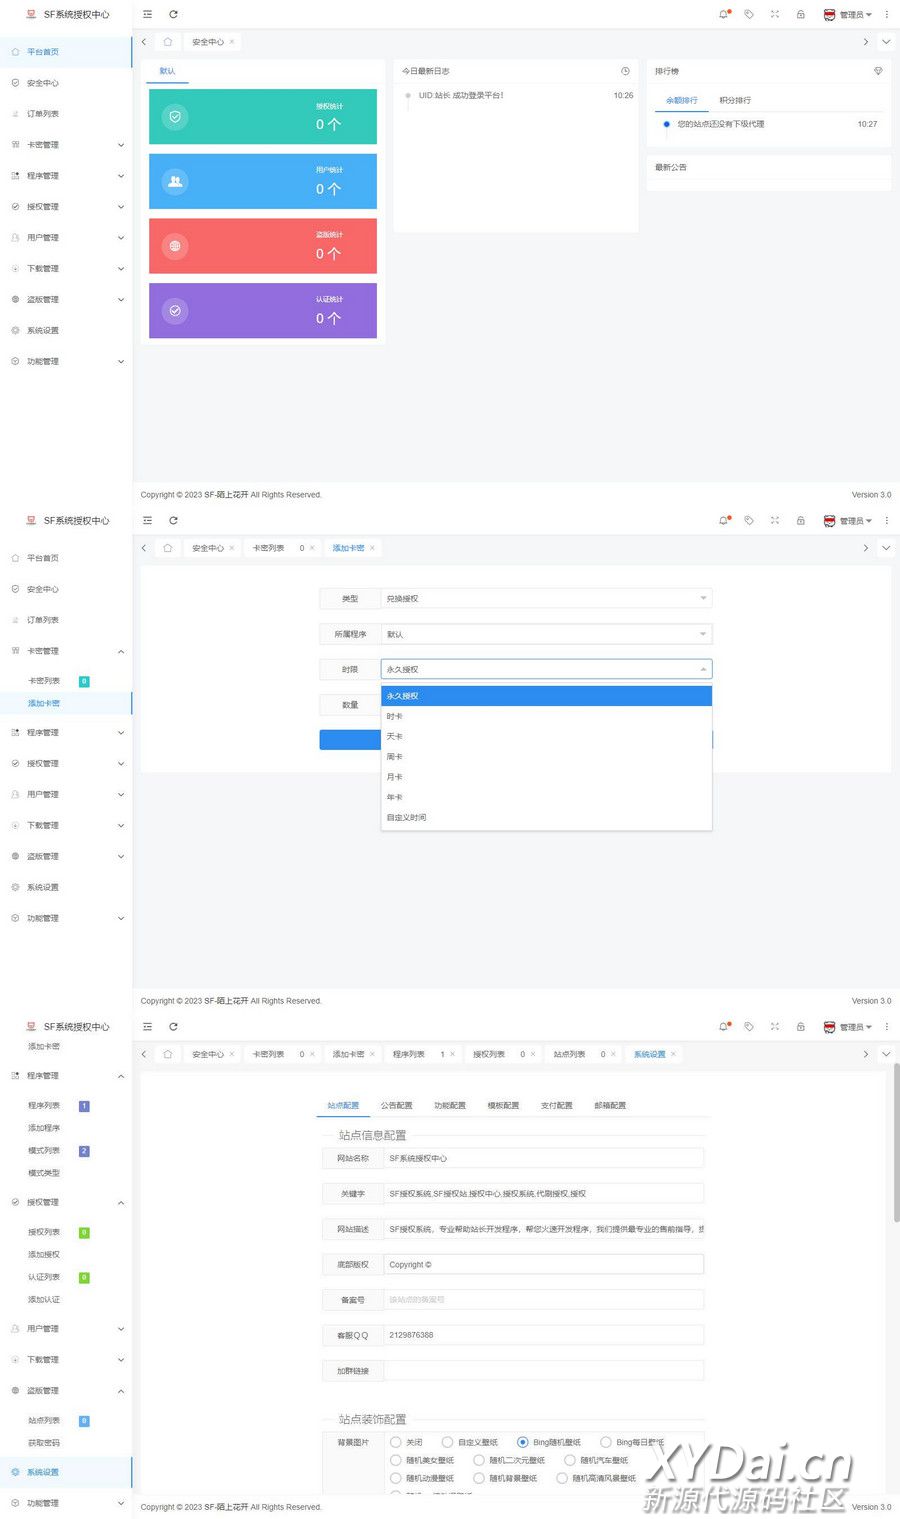
Task: Close the 系统设置 tab with its X
Action: click(x=673, y=1054)
